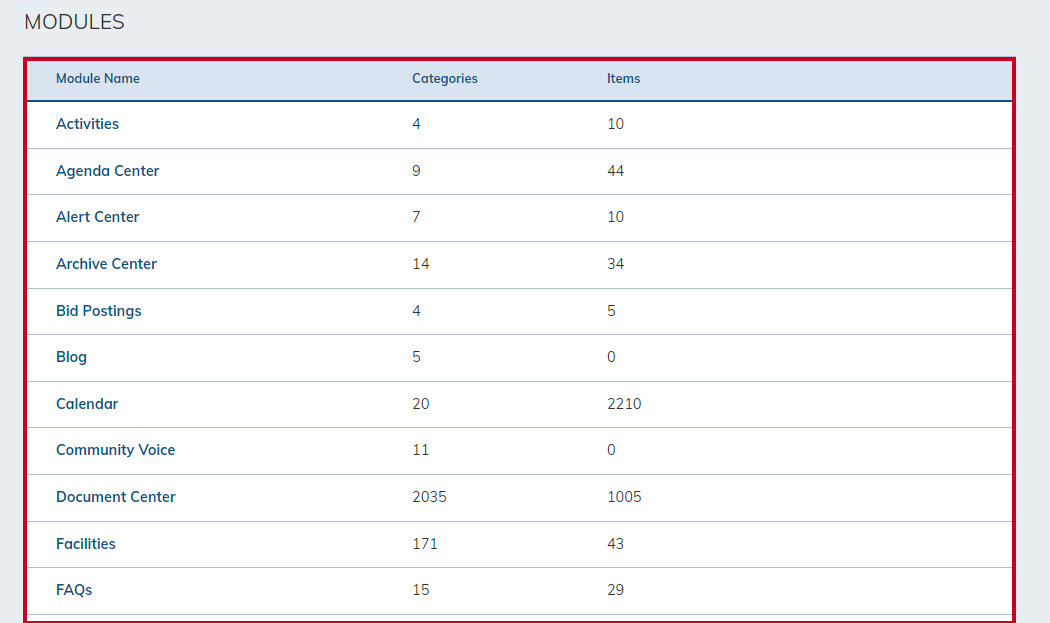This screenshot has width=1050, height=623.
Task: Open the Community Voice module
Action: tap(115, 450)
